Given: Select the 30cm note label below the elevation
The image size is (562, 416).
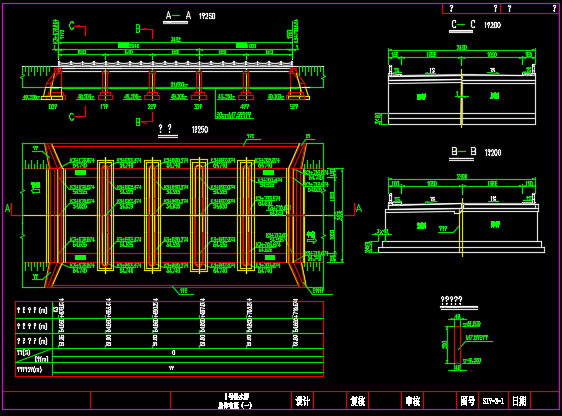Looking at the screenshot, I should [x=234, y=115].
